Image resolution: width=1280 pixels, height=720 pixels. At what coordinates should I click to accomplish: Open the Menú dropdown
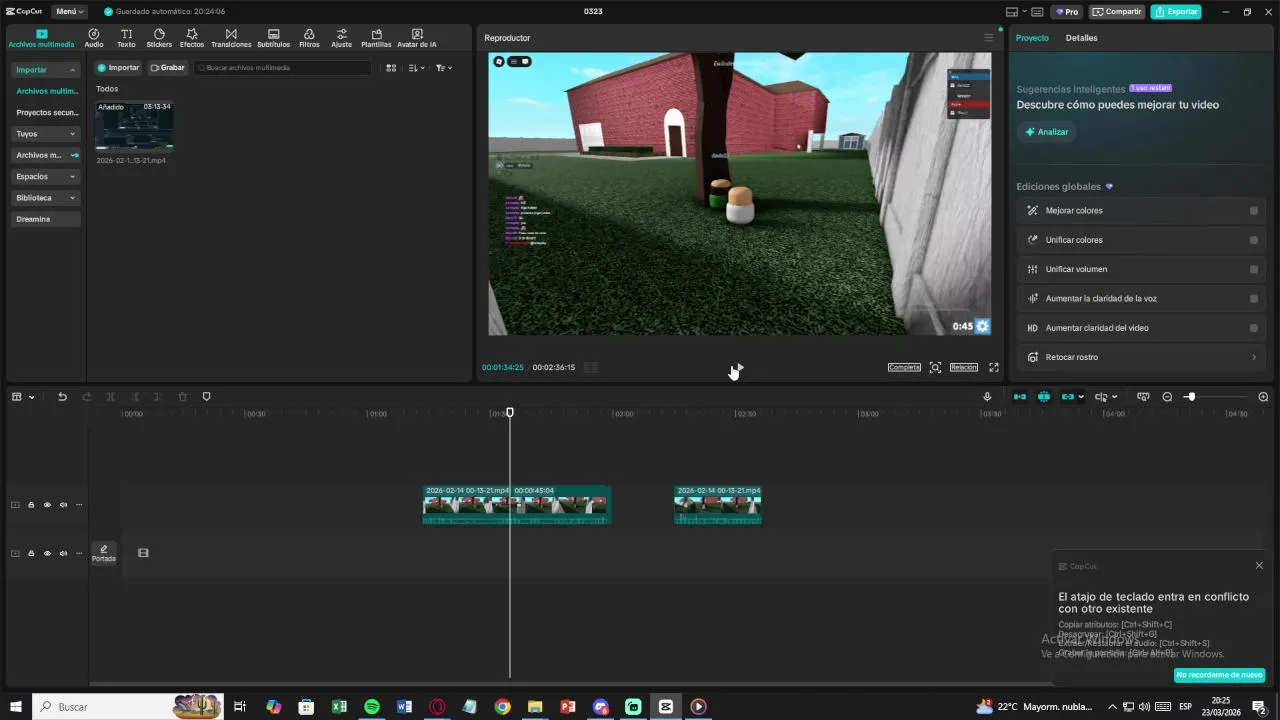click(x=69, y=12)
